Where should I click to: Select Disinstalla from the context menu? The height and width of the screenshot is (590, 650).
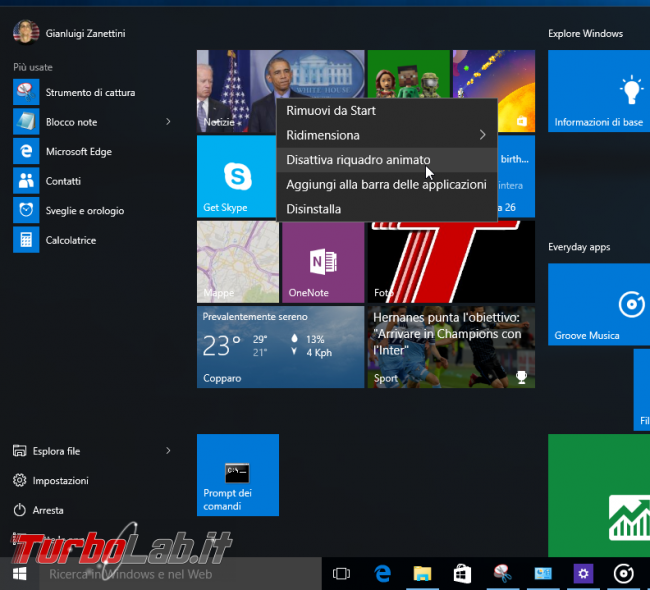coord(387,209)
